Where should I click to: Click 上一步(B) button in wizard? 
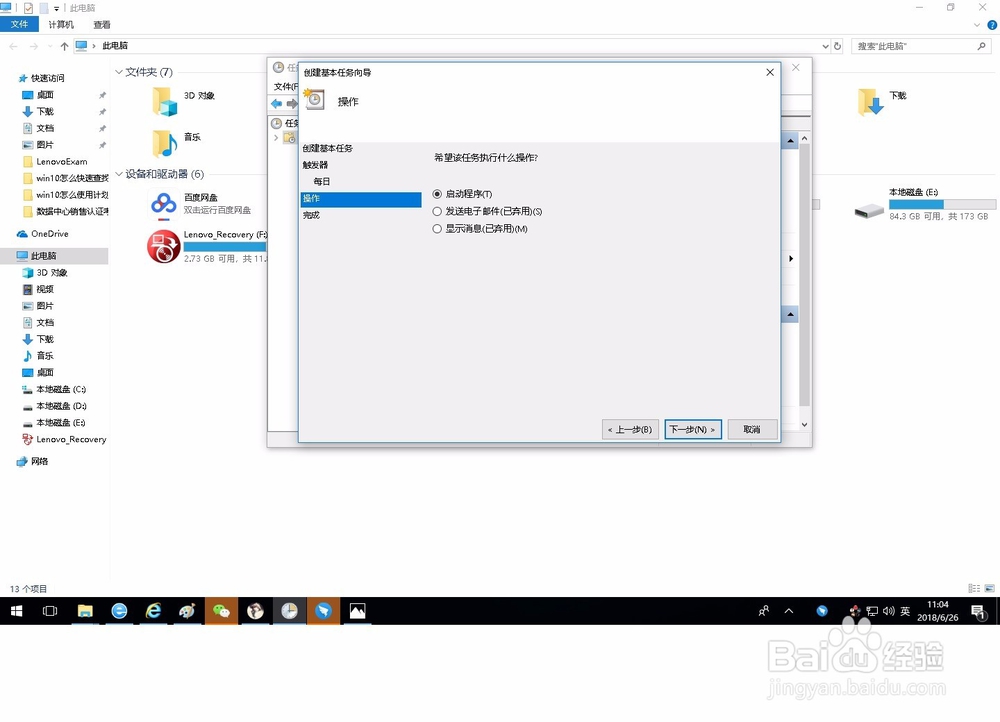[x=630, y=429]
